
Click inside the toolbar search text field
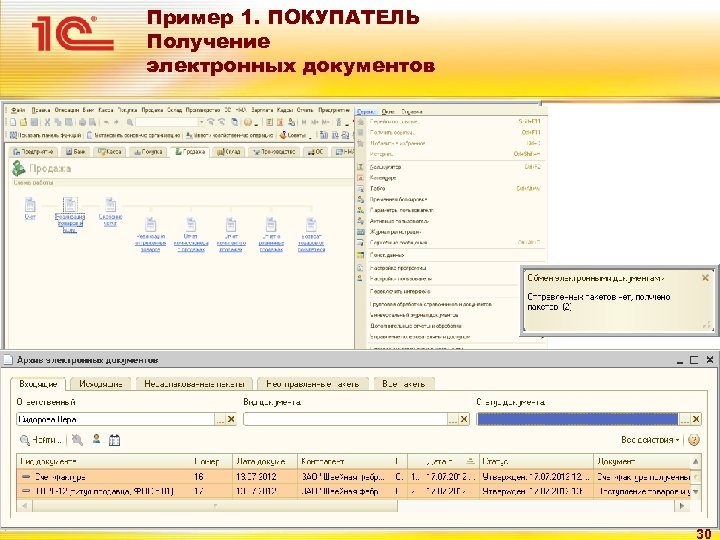(167, 122)
